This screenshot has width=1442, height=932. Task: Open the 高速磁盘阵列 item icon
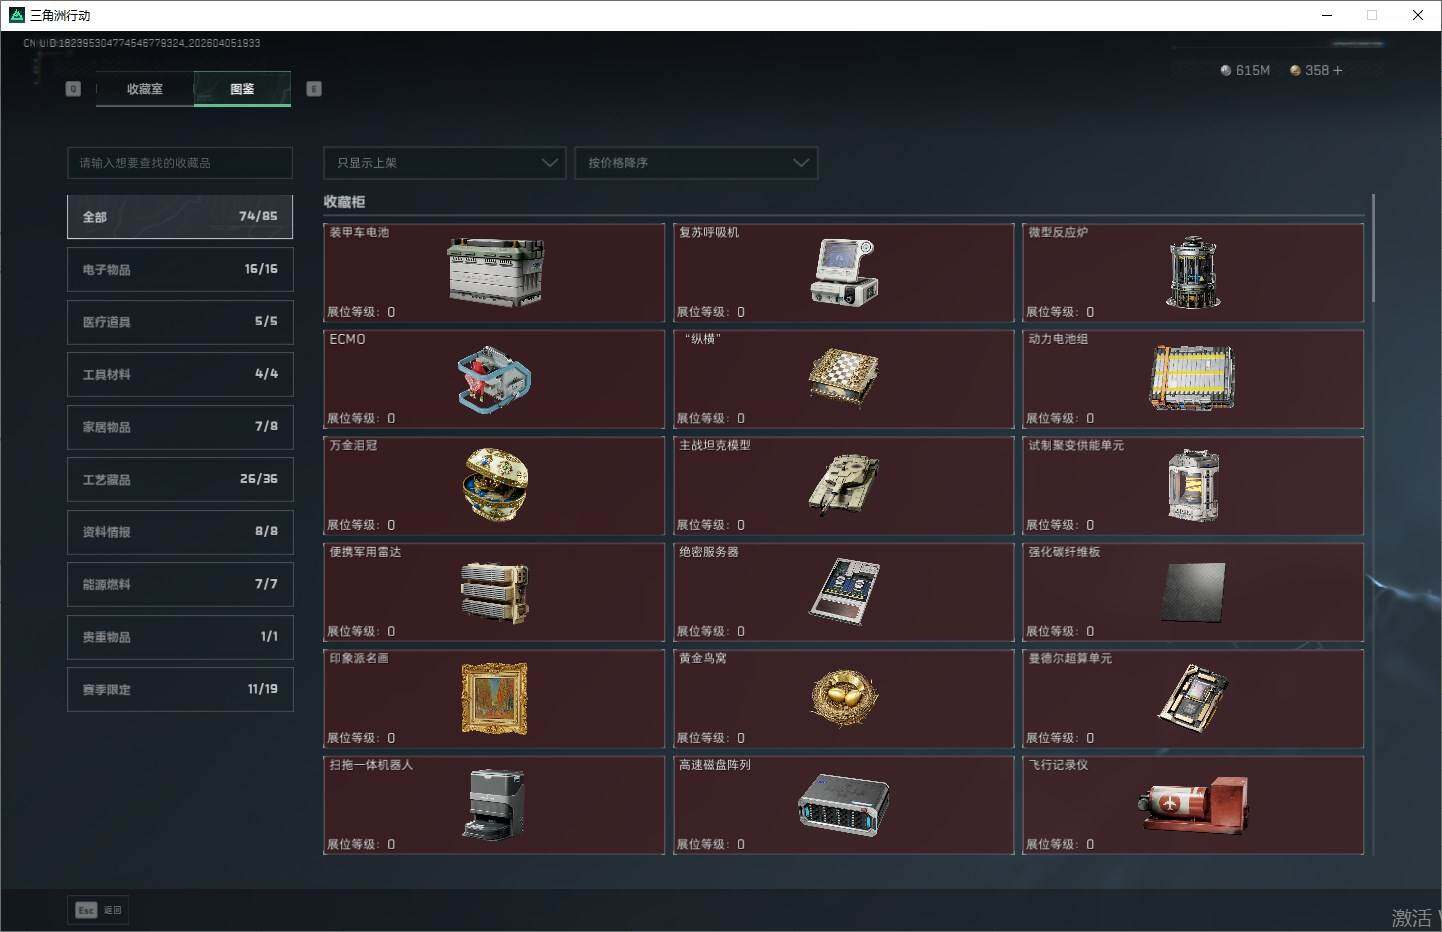coord(843,805)
